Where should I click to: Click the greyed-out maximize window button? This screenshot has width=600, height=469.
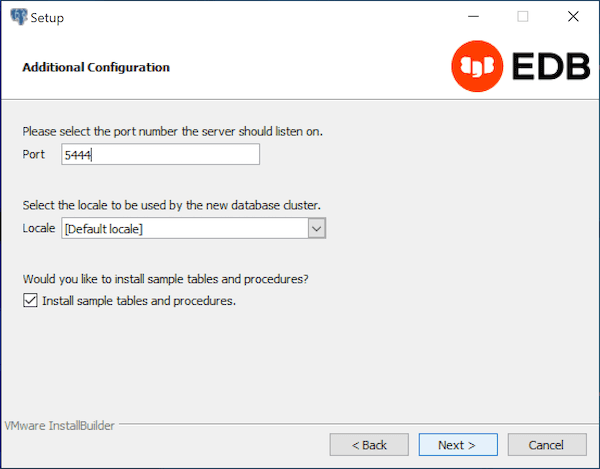(x=522, y=17)
